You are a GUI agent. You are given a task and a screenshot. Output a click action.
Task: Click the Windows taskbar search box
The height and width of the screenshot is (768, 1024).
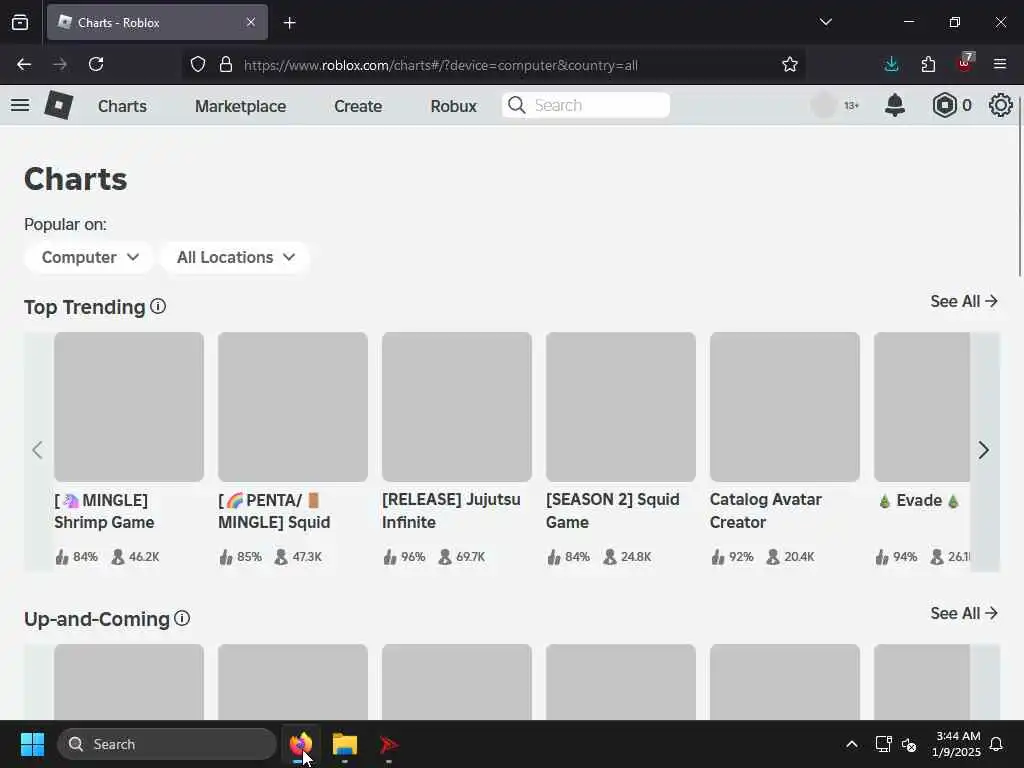[167, 744]
